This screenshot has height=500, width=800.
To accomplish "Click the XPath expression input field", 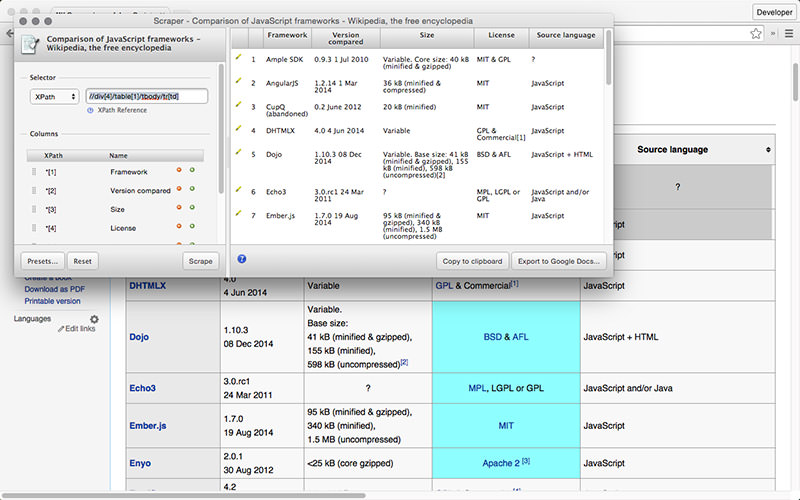I will tap(147, 97).
